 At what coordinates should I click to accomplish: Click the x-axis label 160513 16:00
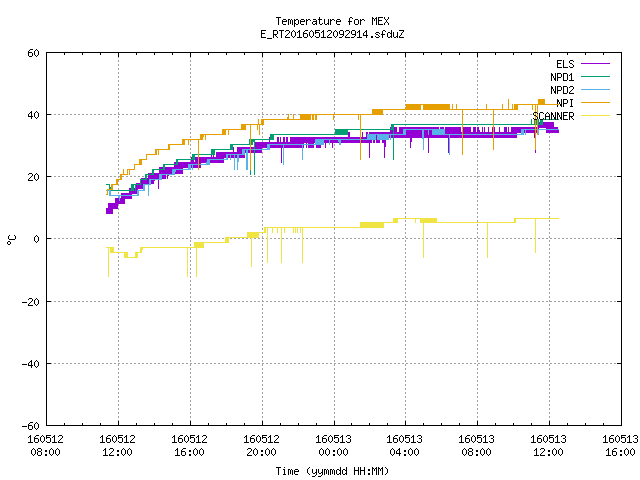[620, 446]
